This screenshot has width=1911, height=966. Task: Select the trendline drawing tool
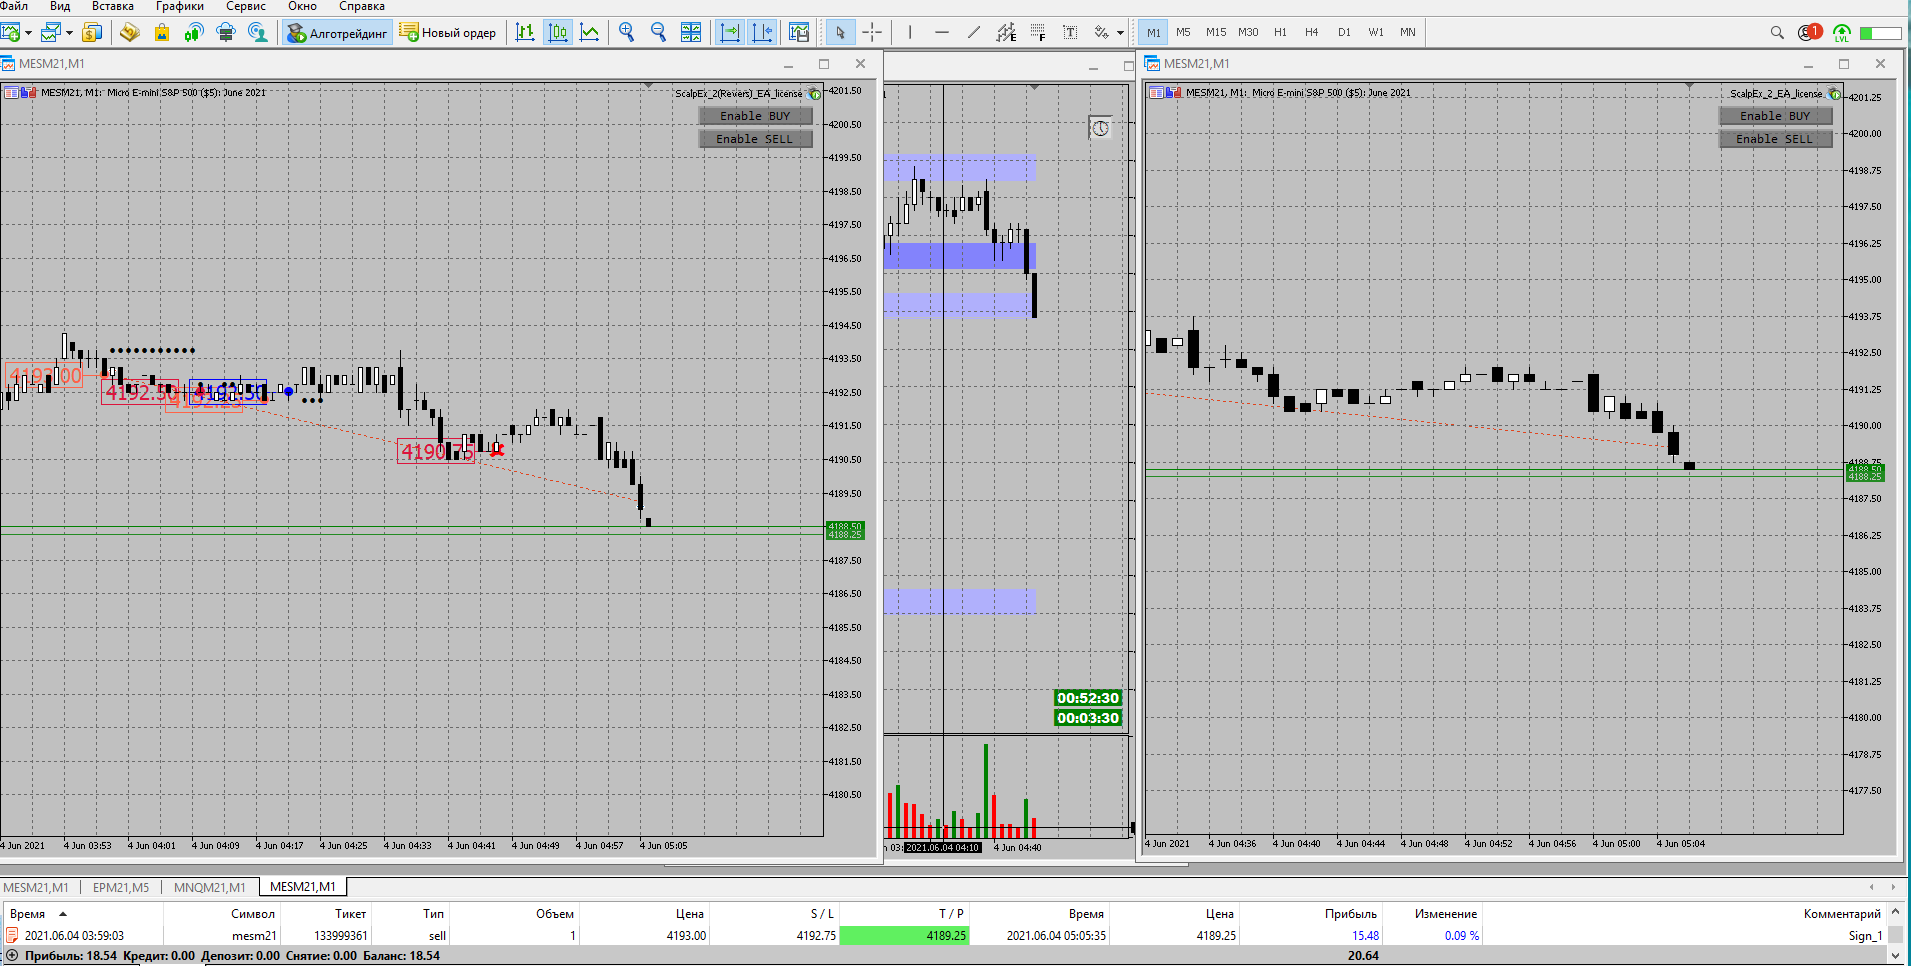tap(974, 33)
